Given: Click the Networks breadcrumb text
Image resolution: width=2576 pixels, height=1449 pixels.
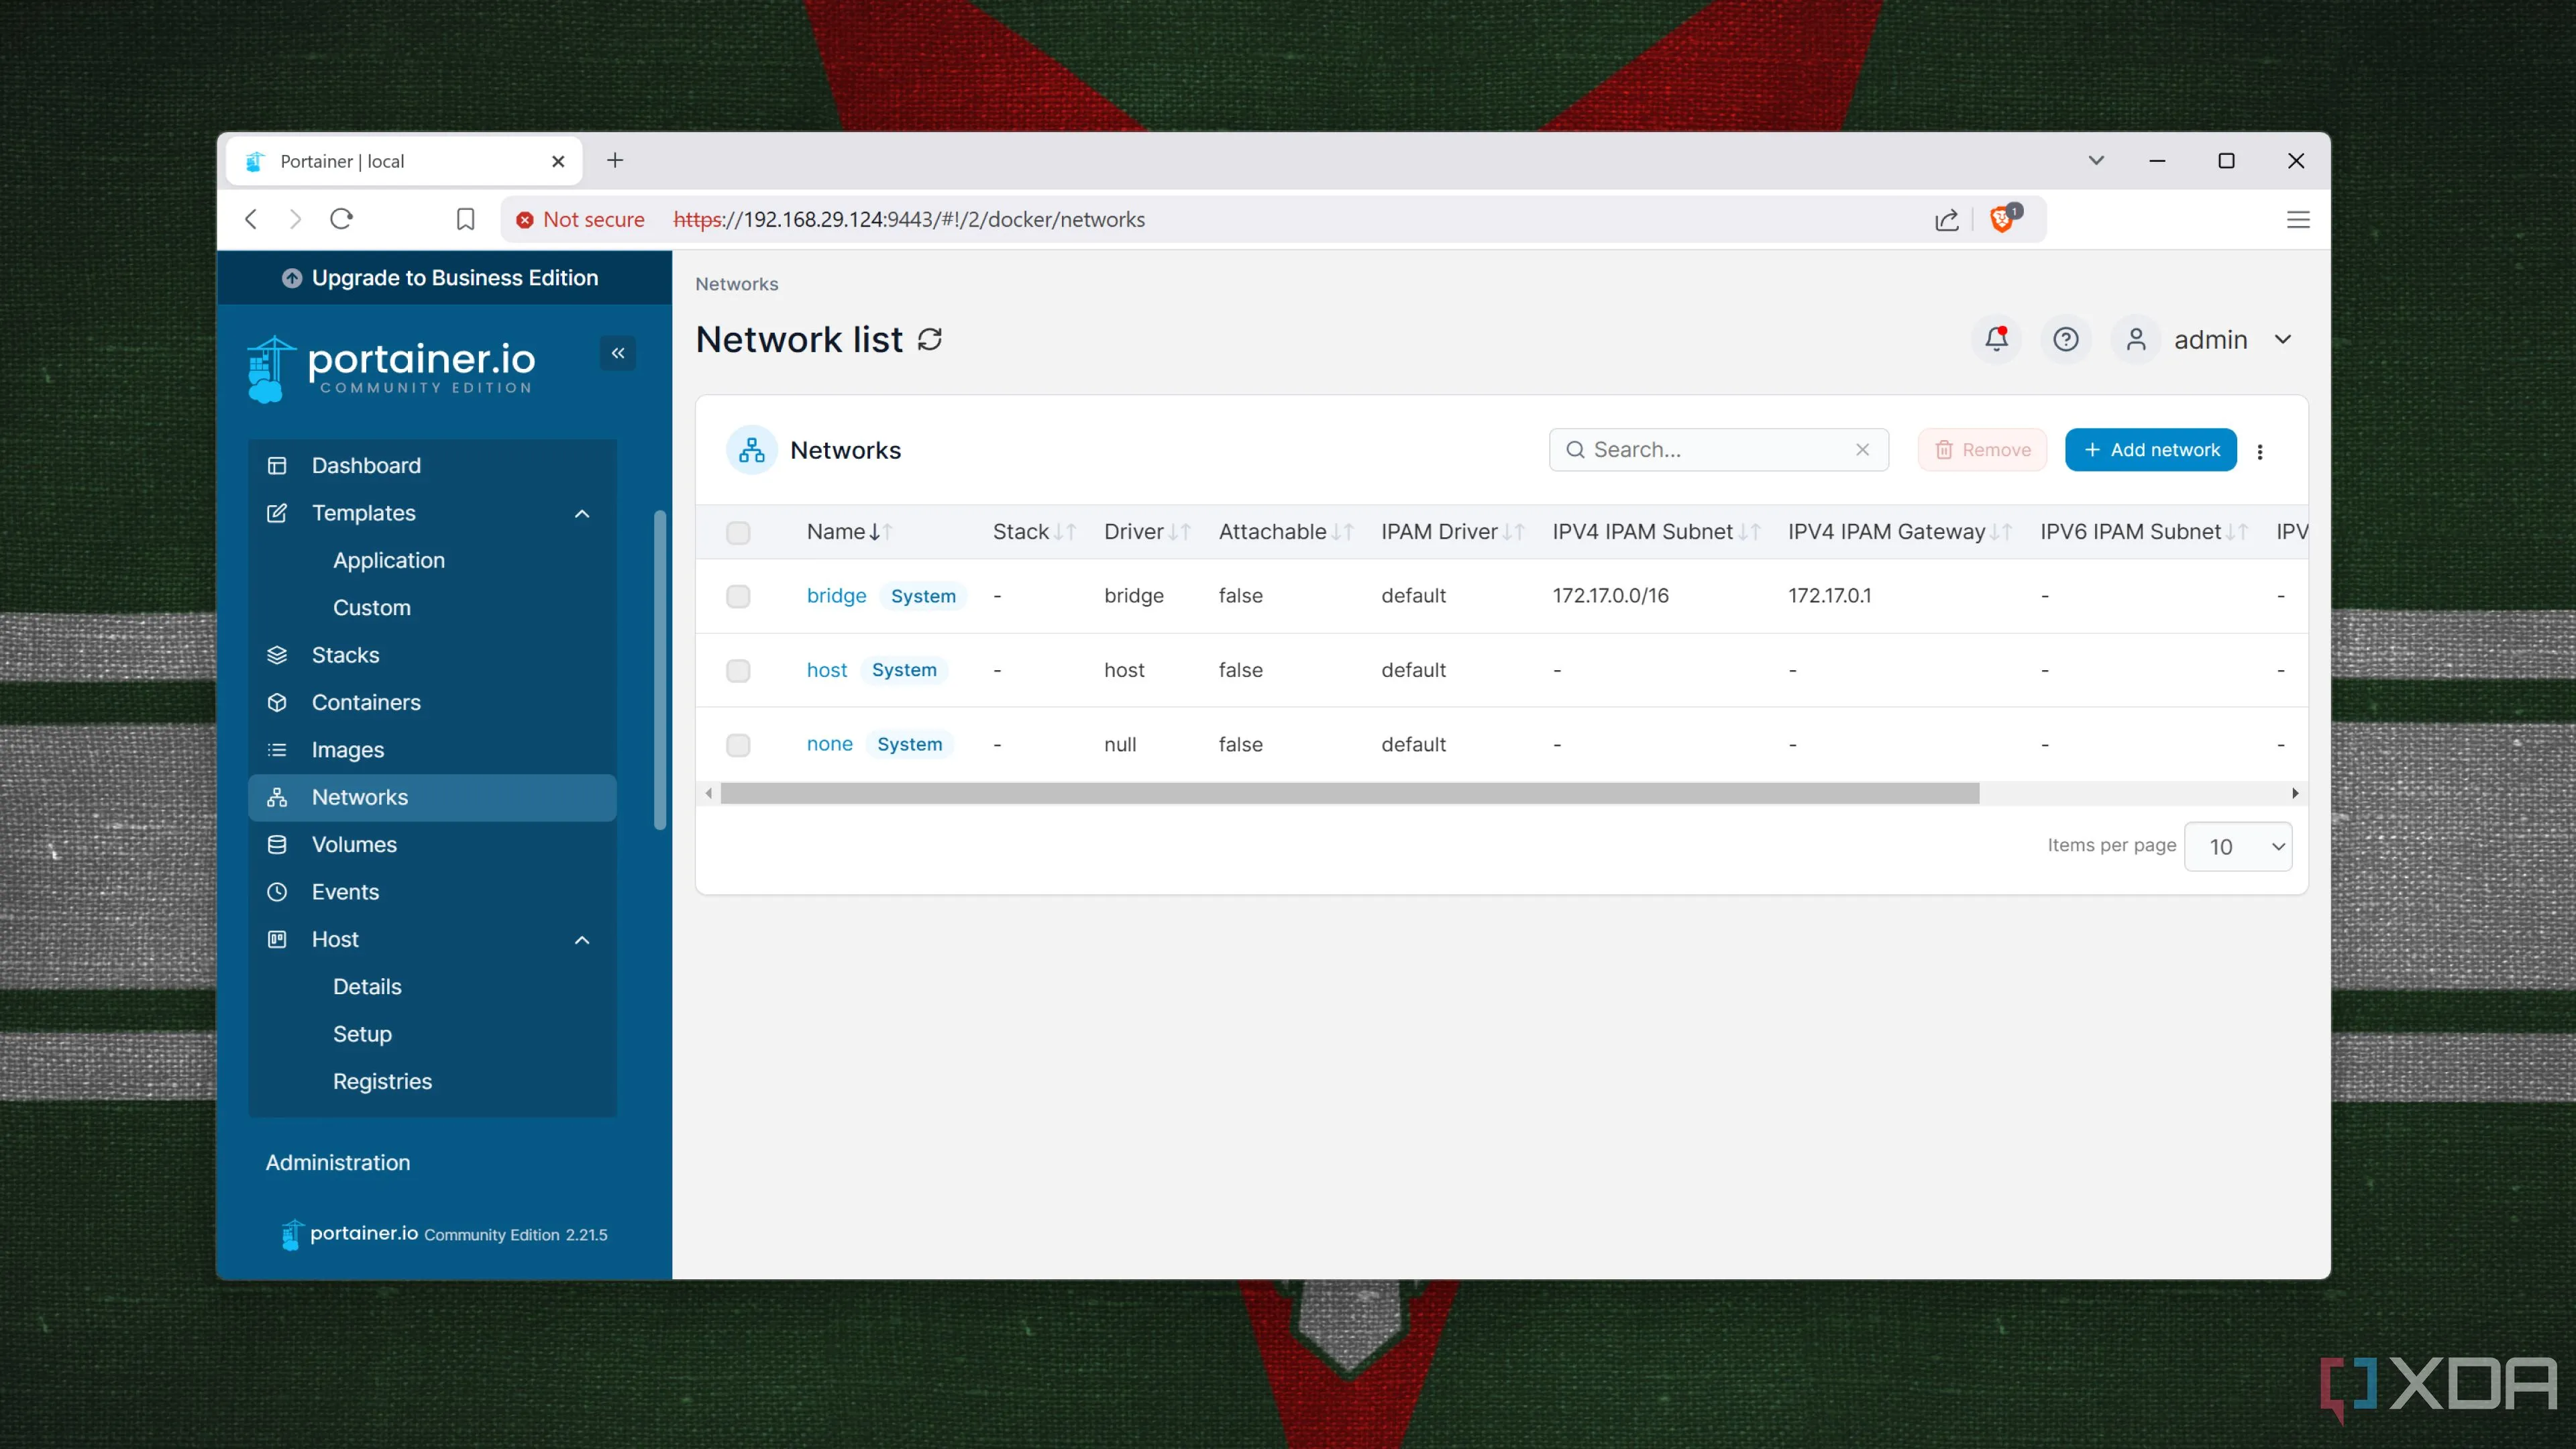Looking at the screenshot, I should [x=736, y=284].
